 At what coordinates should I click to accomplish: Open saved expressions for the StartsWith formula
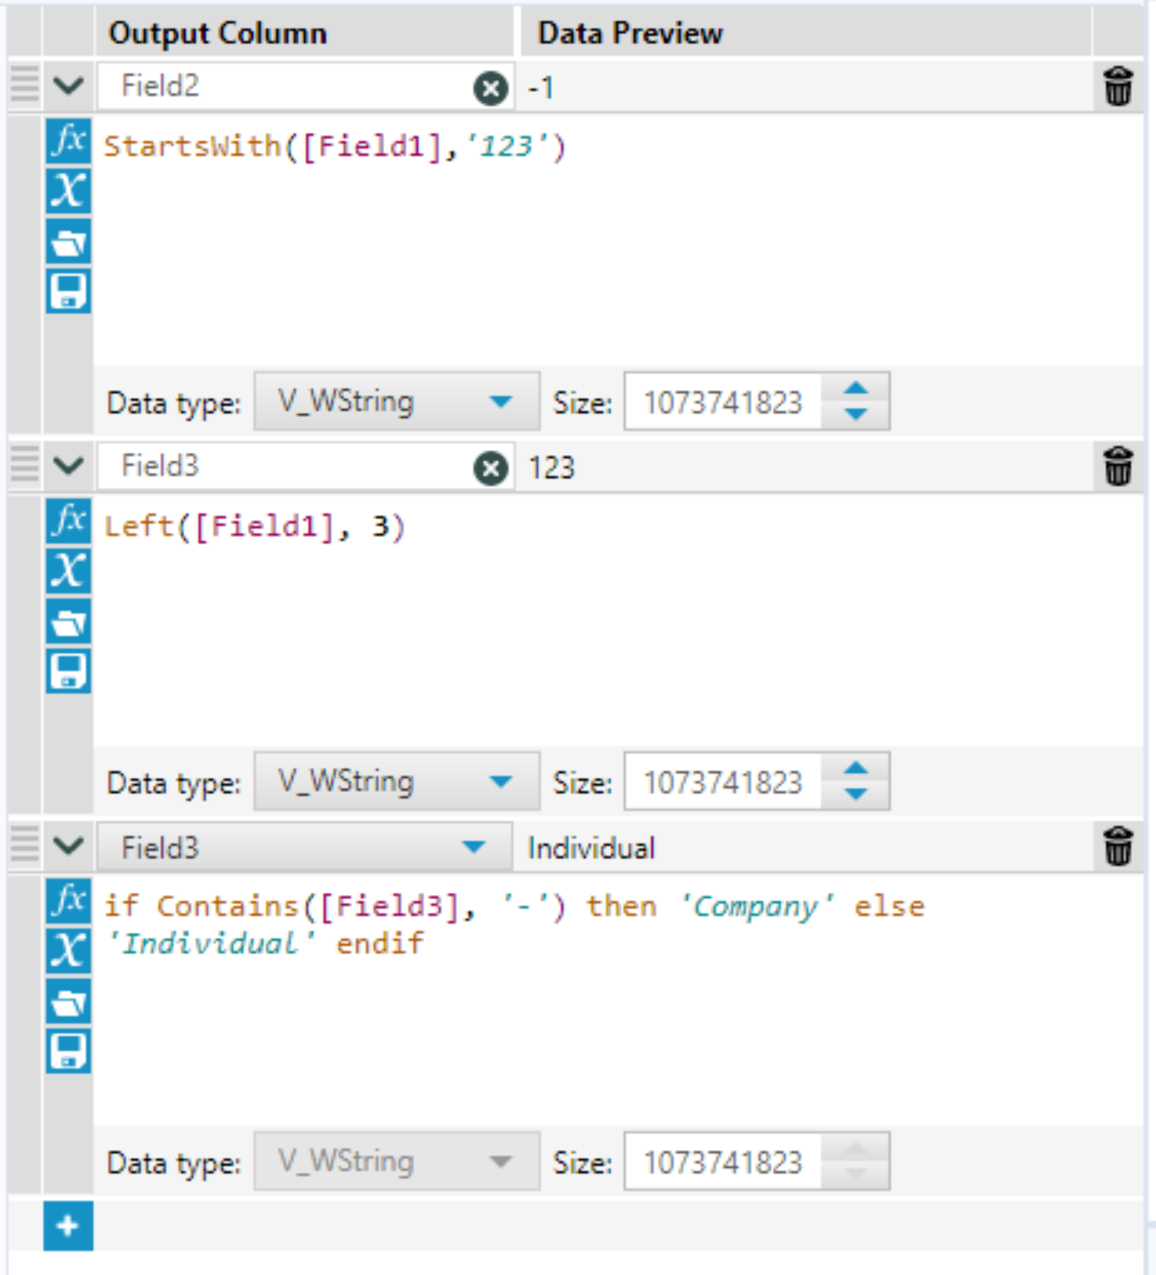point(68,242)
